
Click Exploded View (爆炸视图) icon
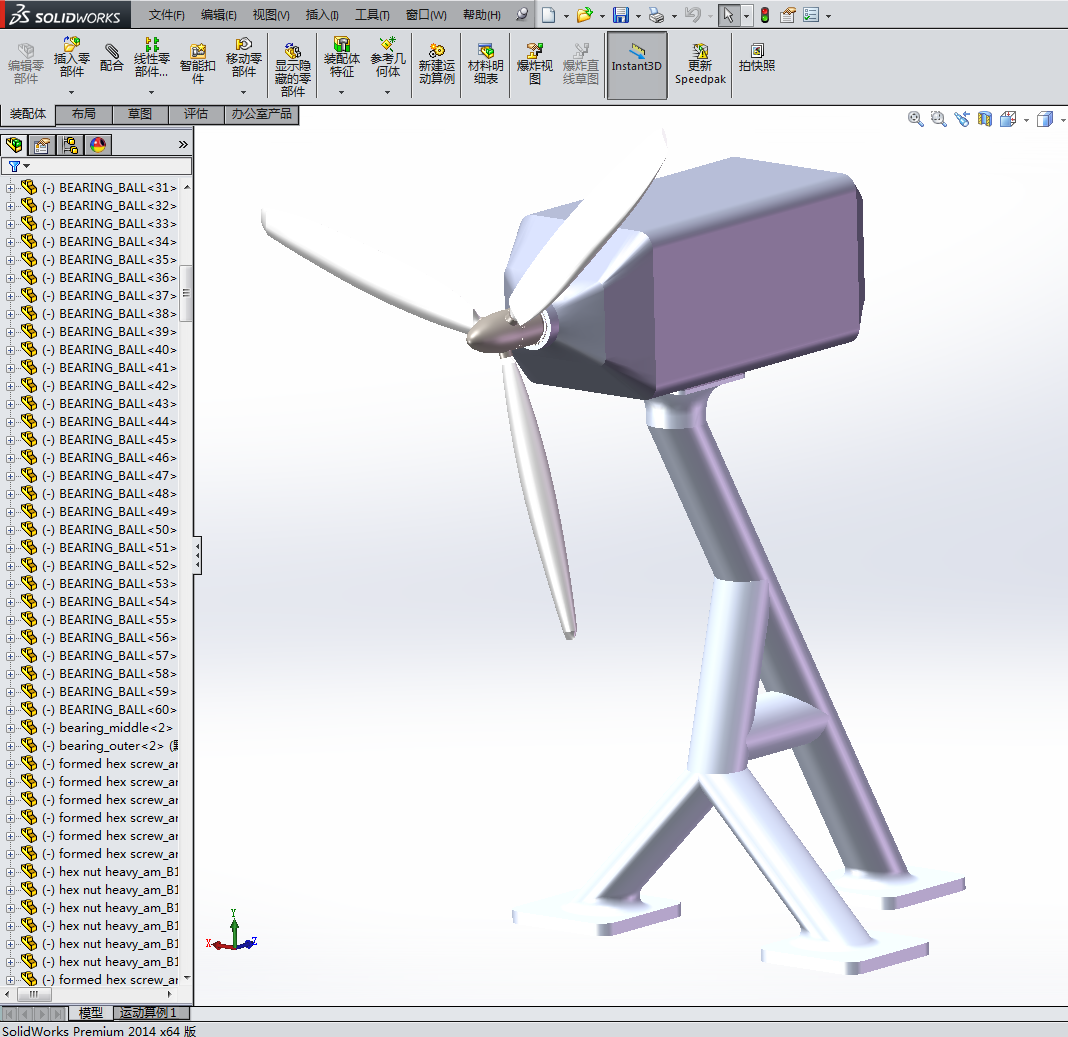(535, 63)
